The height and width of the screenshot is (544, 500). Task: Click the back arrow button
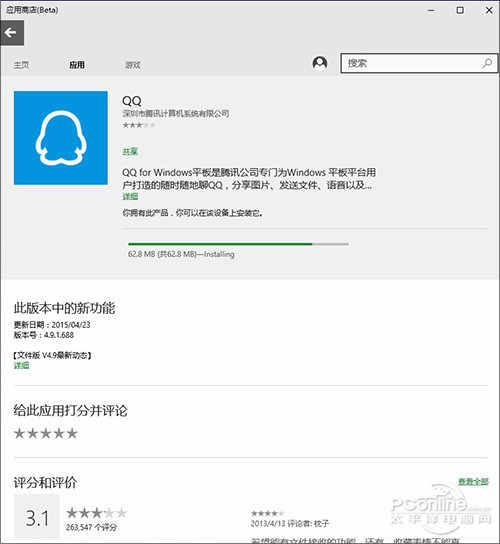(12, 33)
